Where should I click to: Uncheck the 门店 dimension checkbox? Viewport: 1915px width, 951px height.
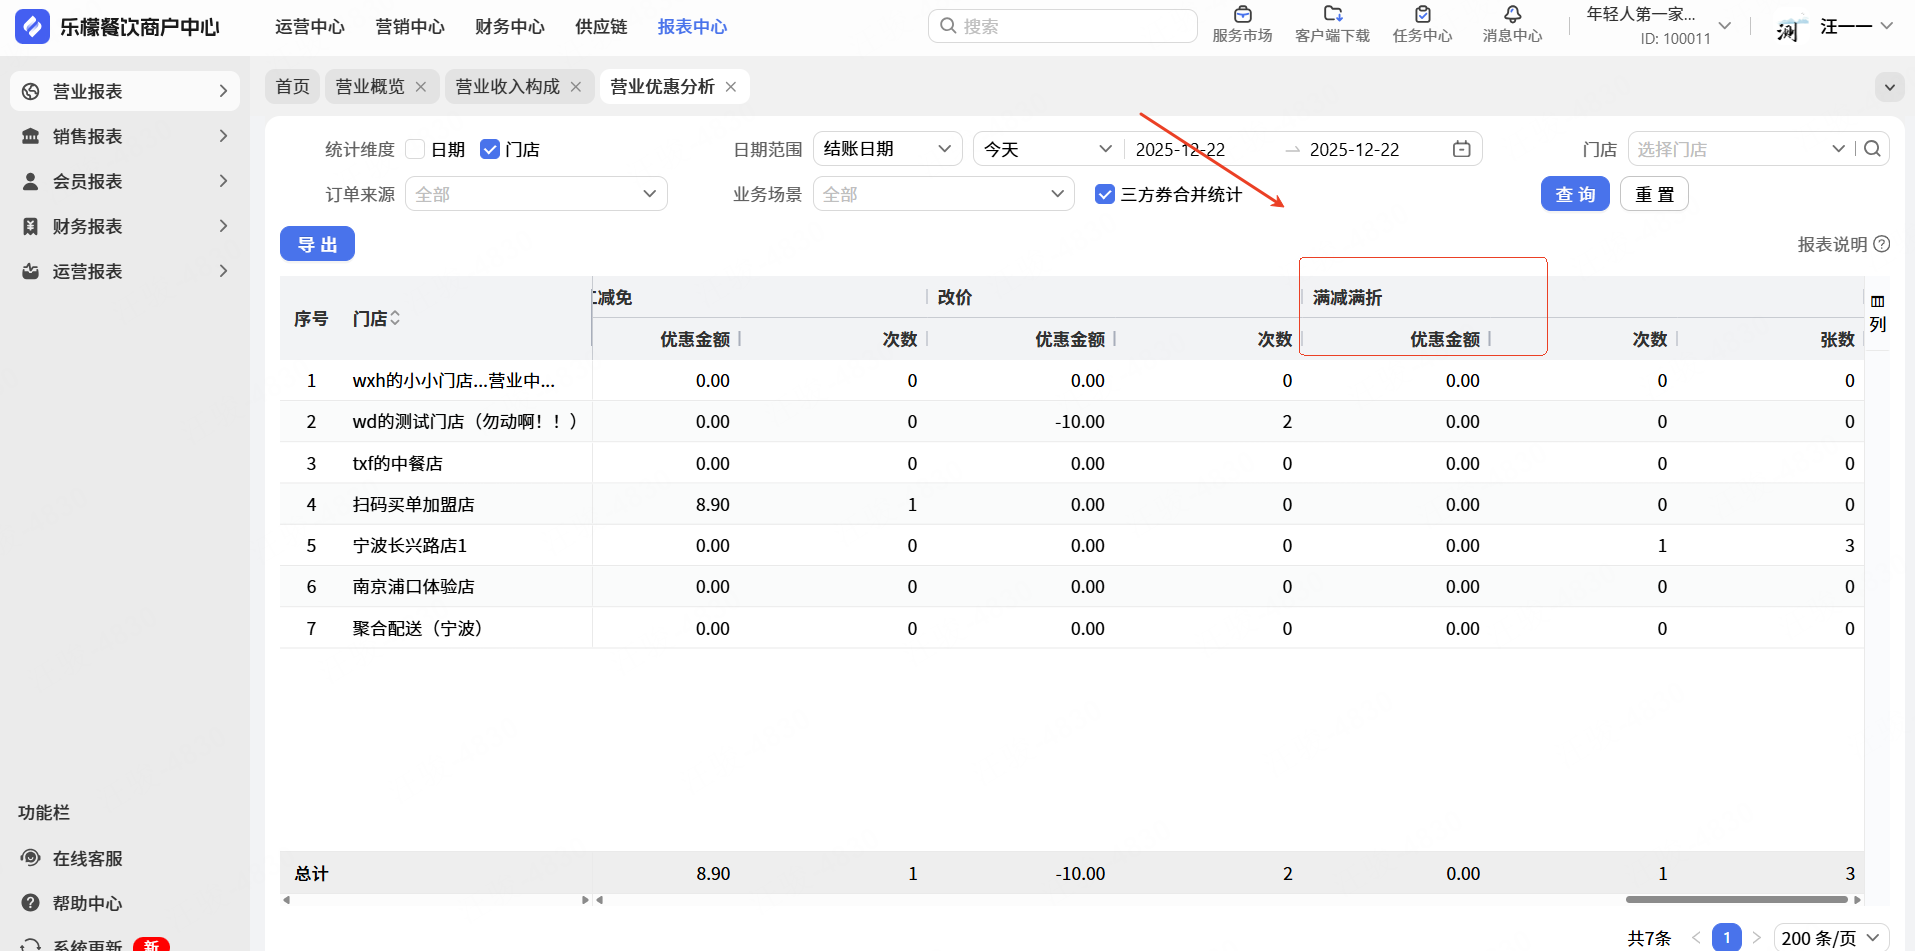click(x=490, y=150)
